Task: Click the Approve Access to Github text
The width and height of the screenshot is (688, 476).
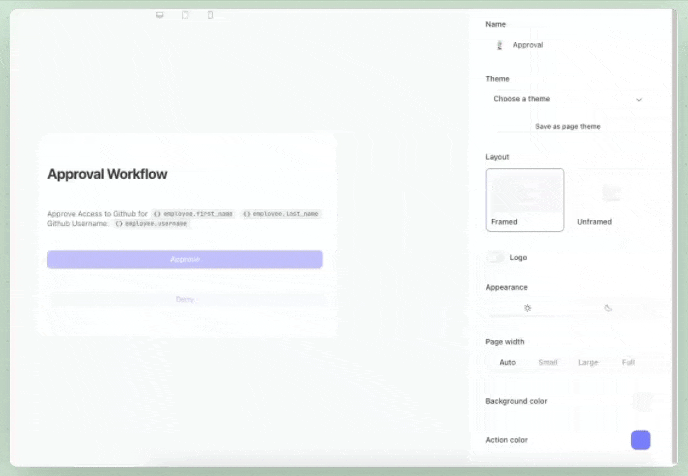Action: (97, 214)
